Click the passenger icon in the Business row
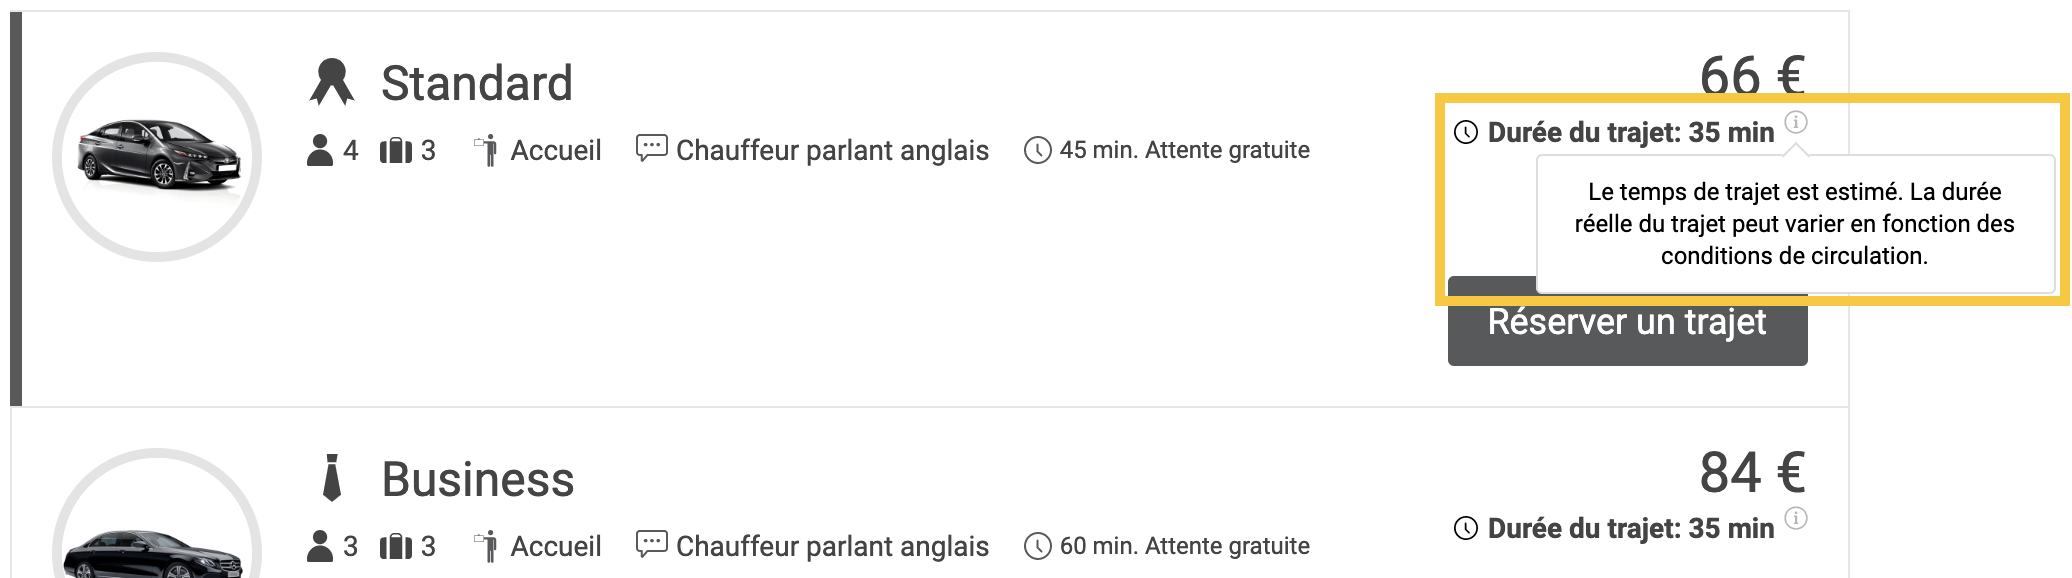The width and height of the screenshot is (2072, 578). point(320,546)
